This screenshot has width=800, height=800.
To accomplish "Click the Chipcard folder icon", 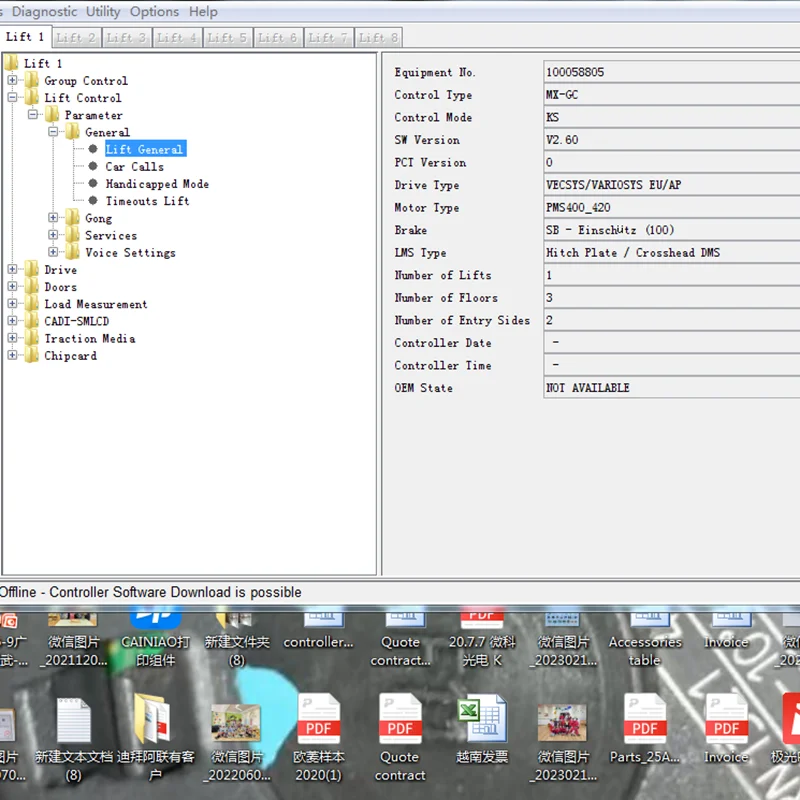I will (x=32, y=356).
